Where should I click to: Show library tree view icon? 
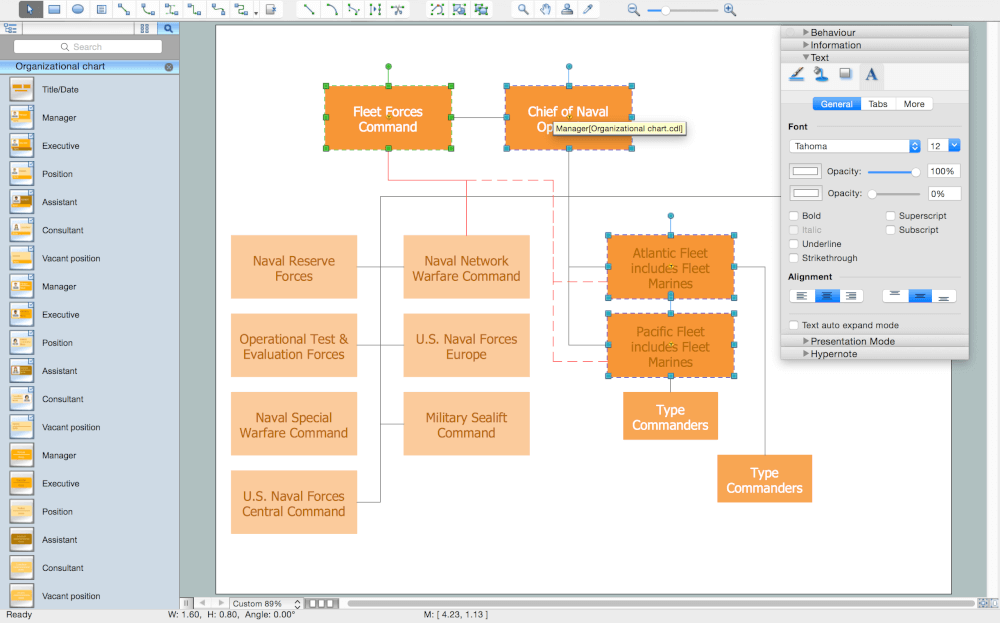click(10, 28)
